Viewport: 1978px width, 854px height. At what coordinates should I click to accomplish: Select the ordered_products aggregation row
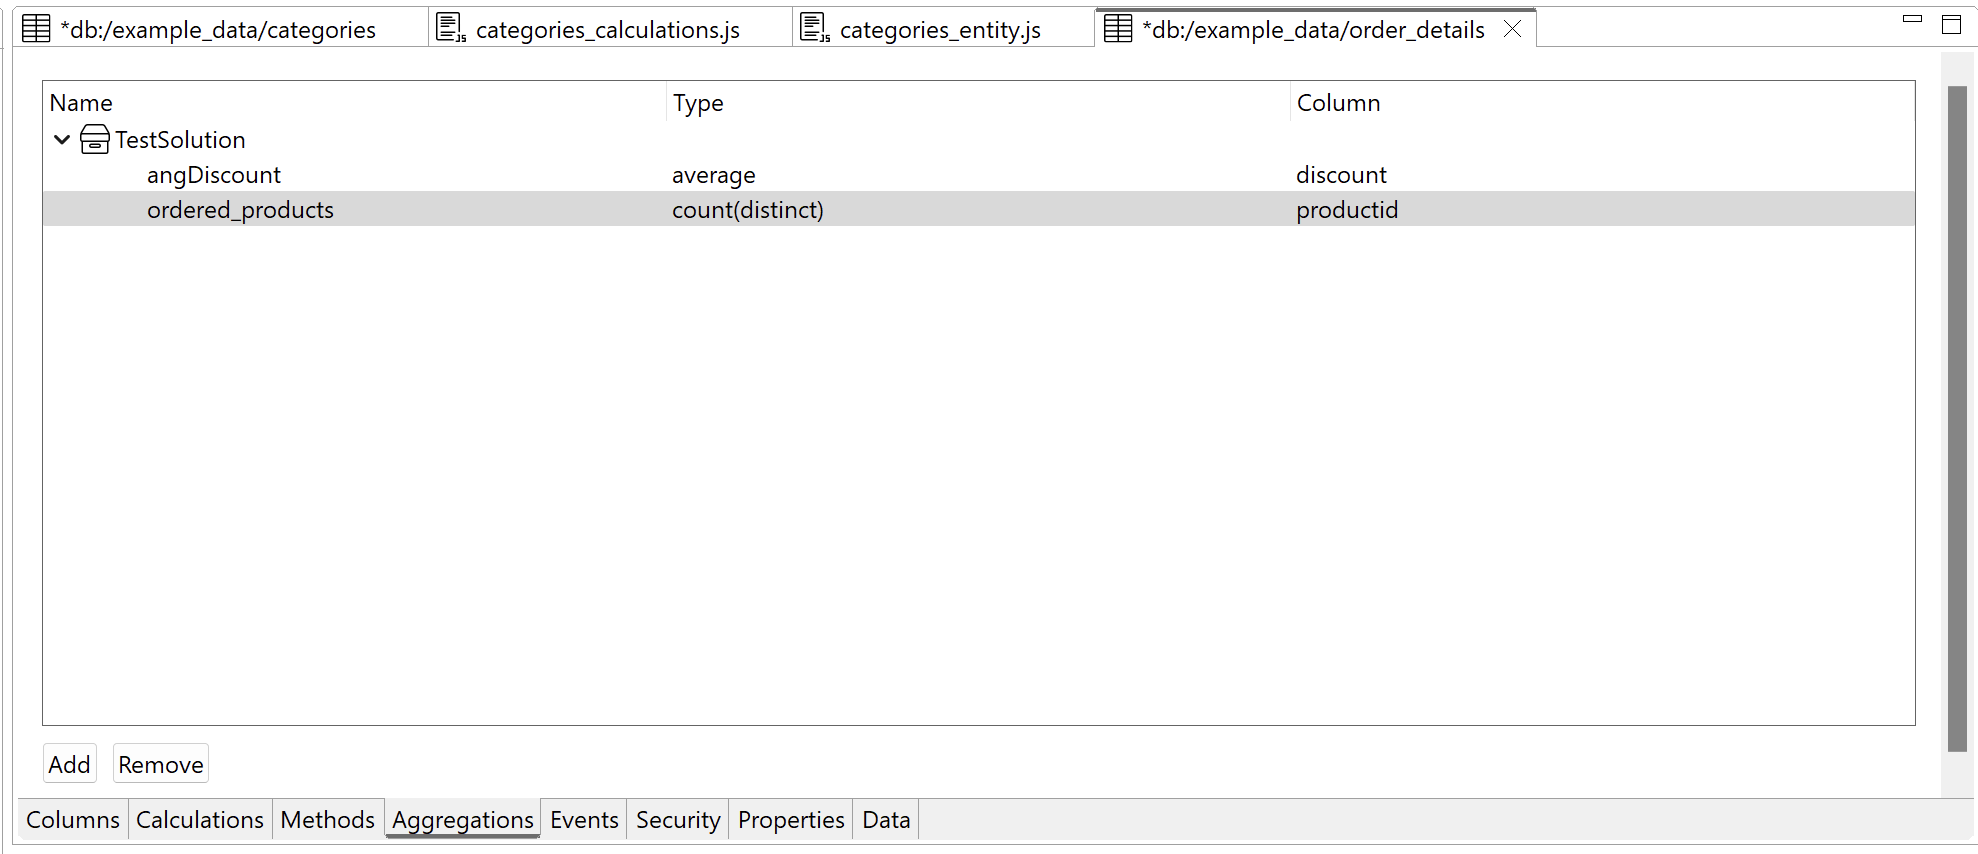979,209
